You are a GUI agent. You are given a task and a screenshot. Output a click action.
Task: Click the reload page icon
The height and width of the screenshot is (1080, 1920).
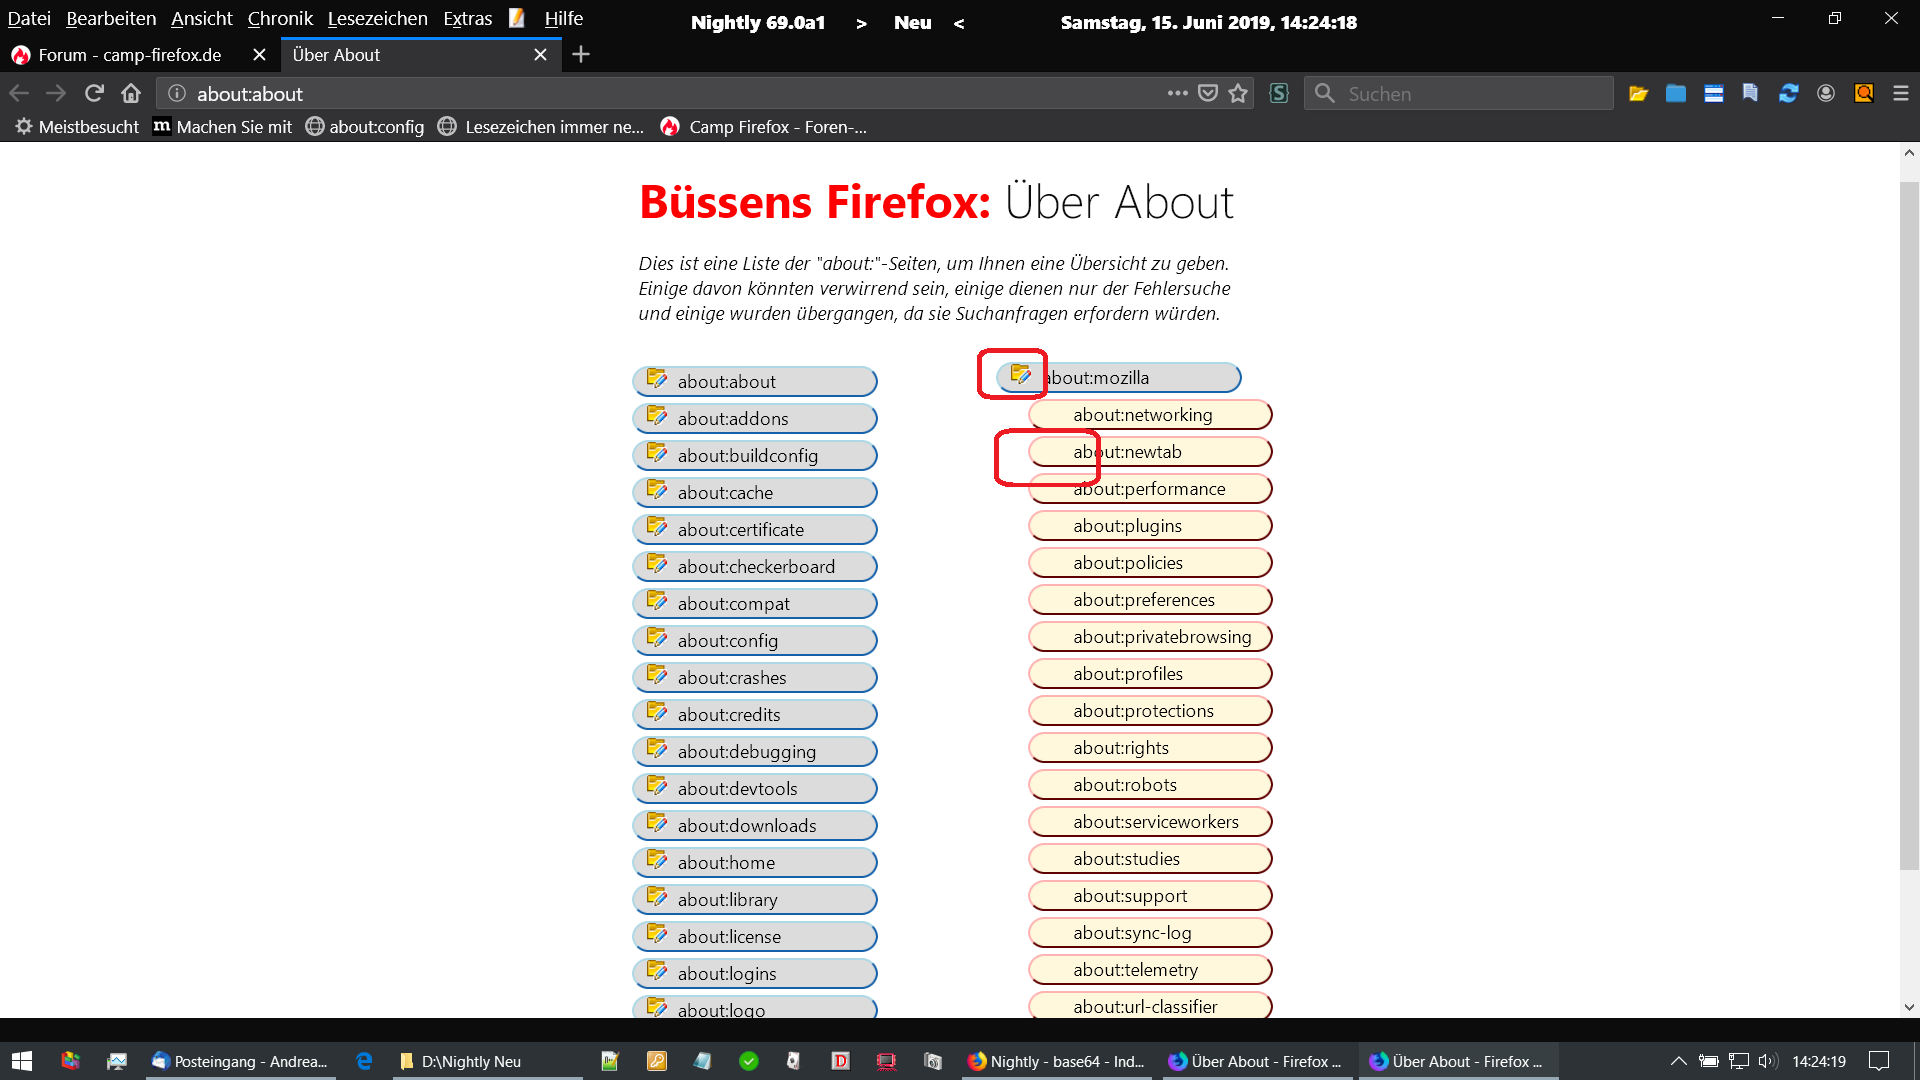pyautogui.click(x=94, y=93)
